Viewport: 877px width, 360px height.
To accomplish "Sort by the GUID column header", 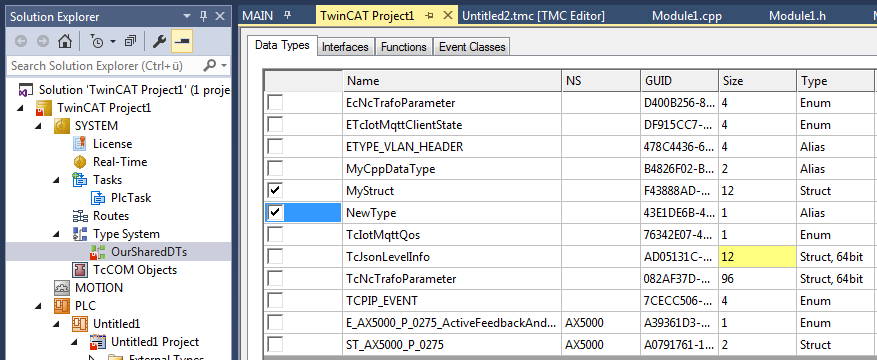I will tap(680, 80).
